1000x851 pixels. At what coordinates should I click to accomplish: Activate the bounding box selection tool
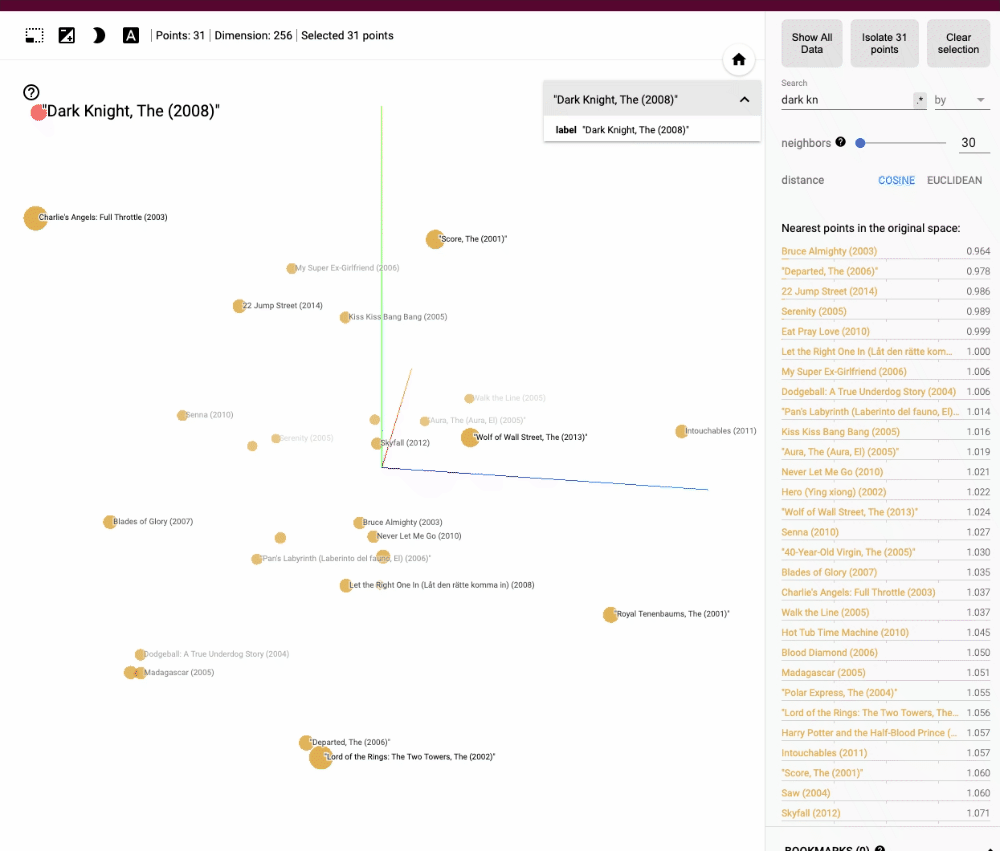35,36
